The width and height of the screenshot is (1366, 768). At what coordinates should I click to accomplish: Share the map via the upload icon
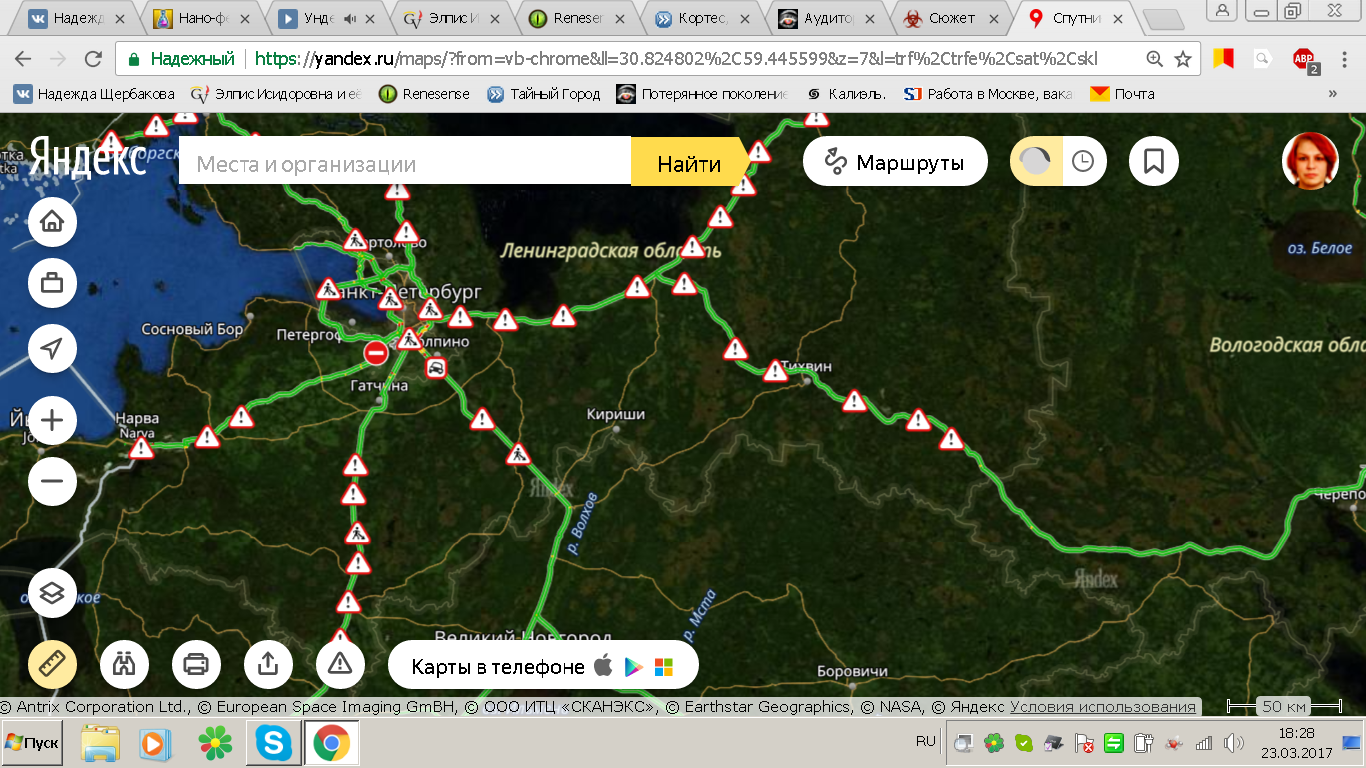pyautogui.click(x=268, y=663)
